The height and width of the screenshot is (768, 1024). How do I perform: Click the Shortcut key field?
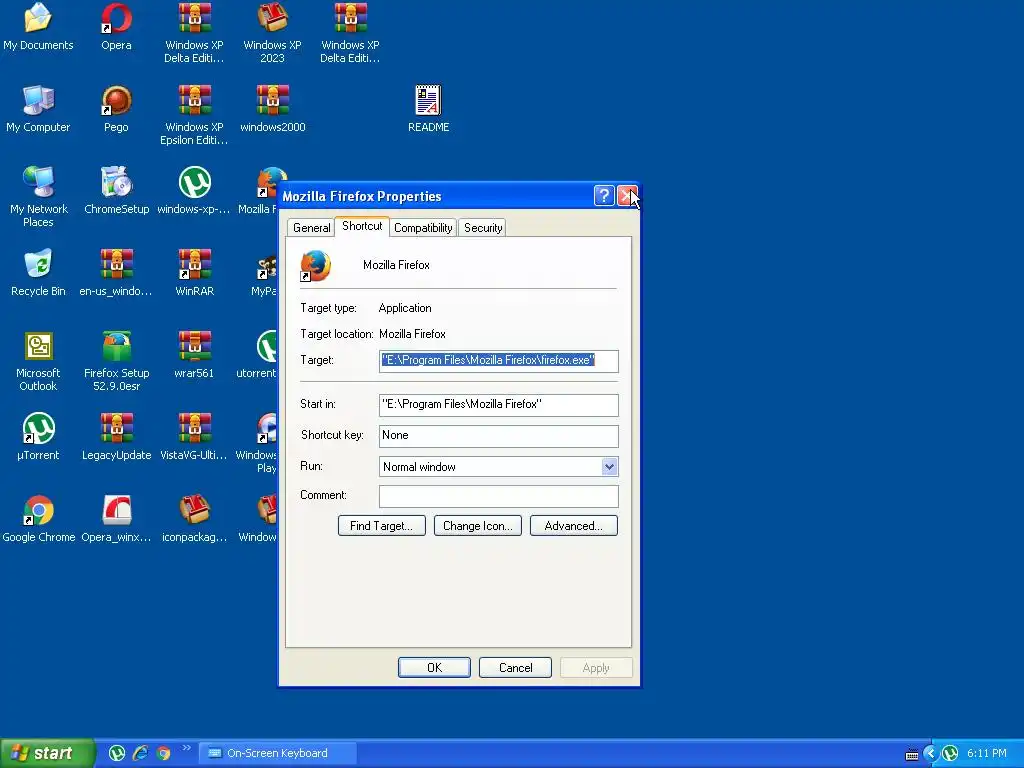point(498,436)
